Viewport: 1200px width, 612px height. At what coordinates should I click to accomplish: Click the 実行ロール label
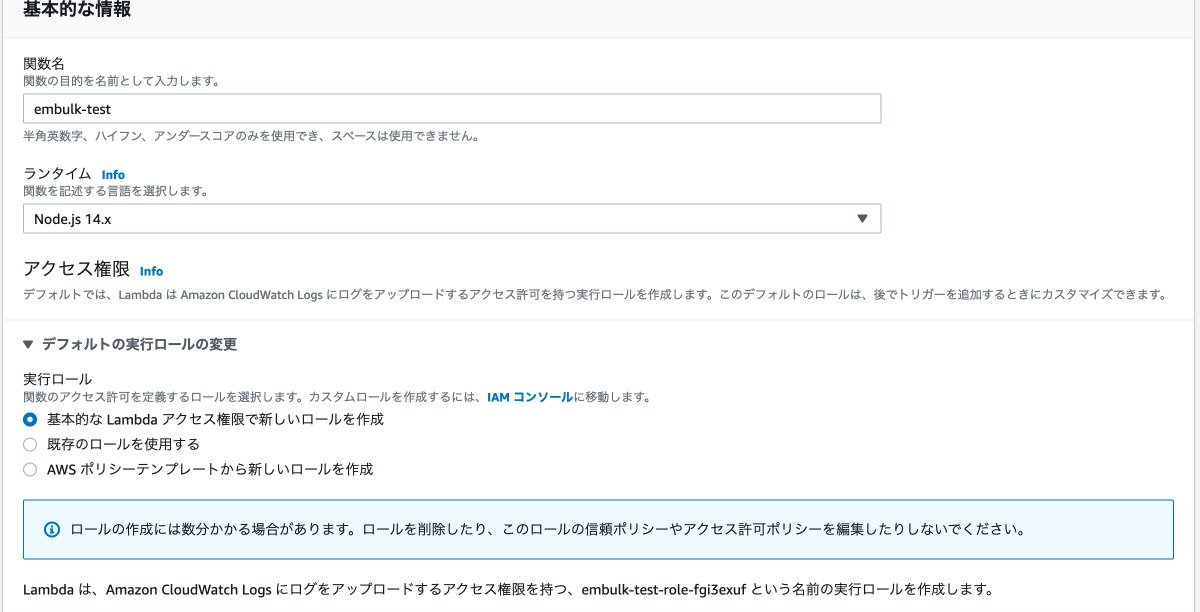(57, 380)
